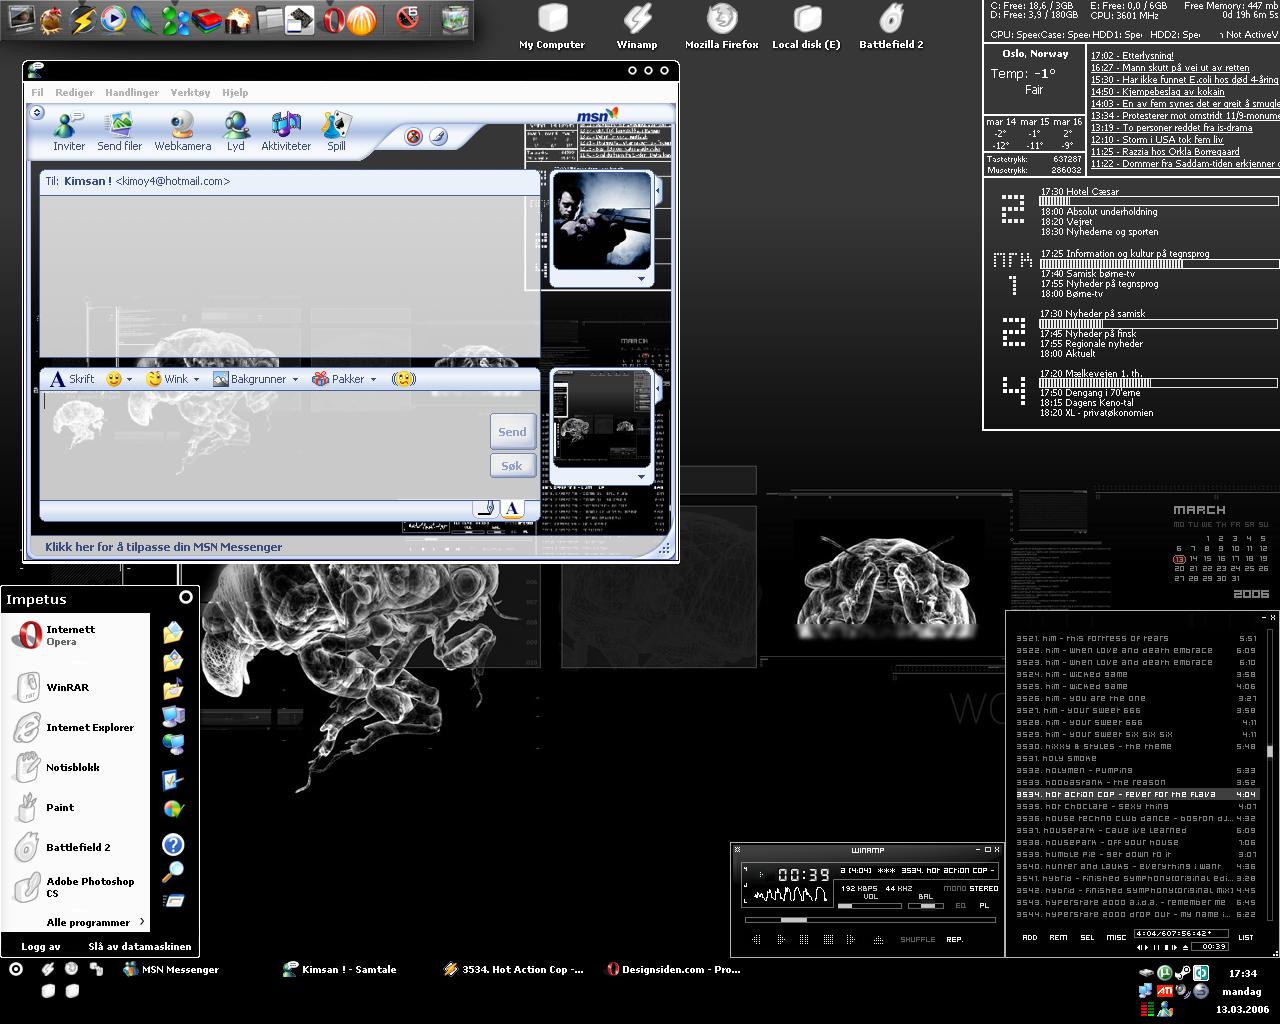The height and width of the screenshot is (1024, 1280).
Task: Launch the Battlefield 2 desktop shortcut
Action: coord(891,27)
